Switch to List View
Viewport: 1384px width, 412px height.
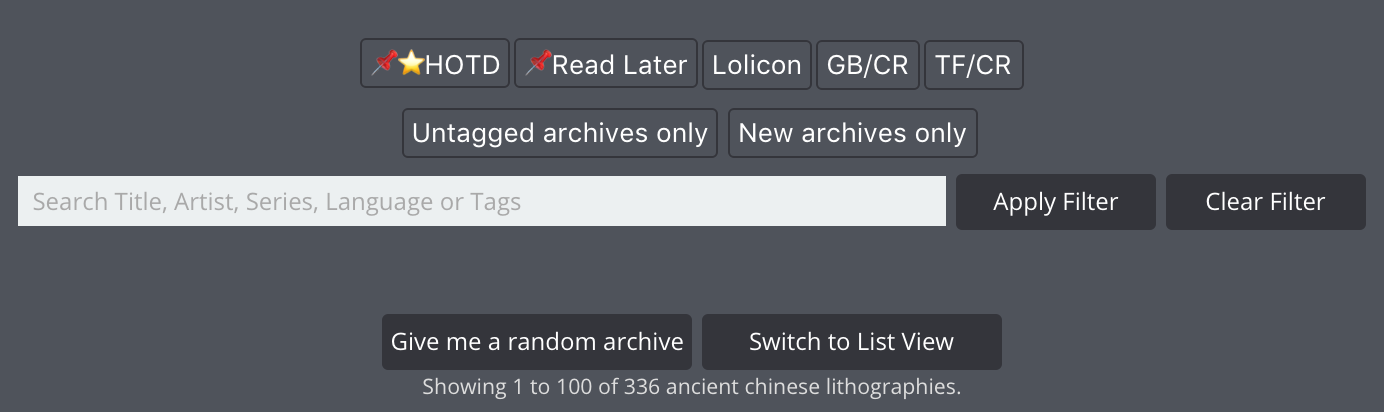tap(852, 342)
